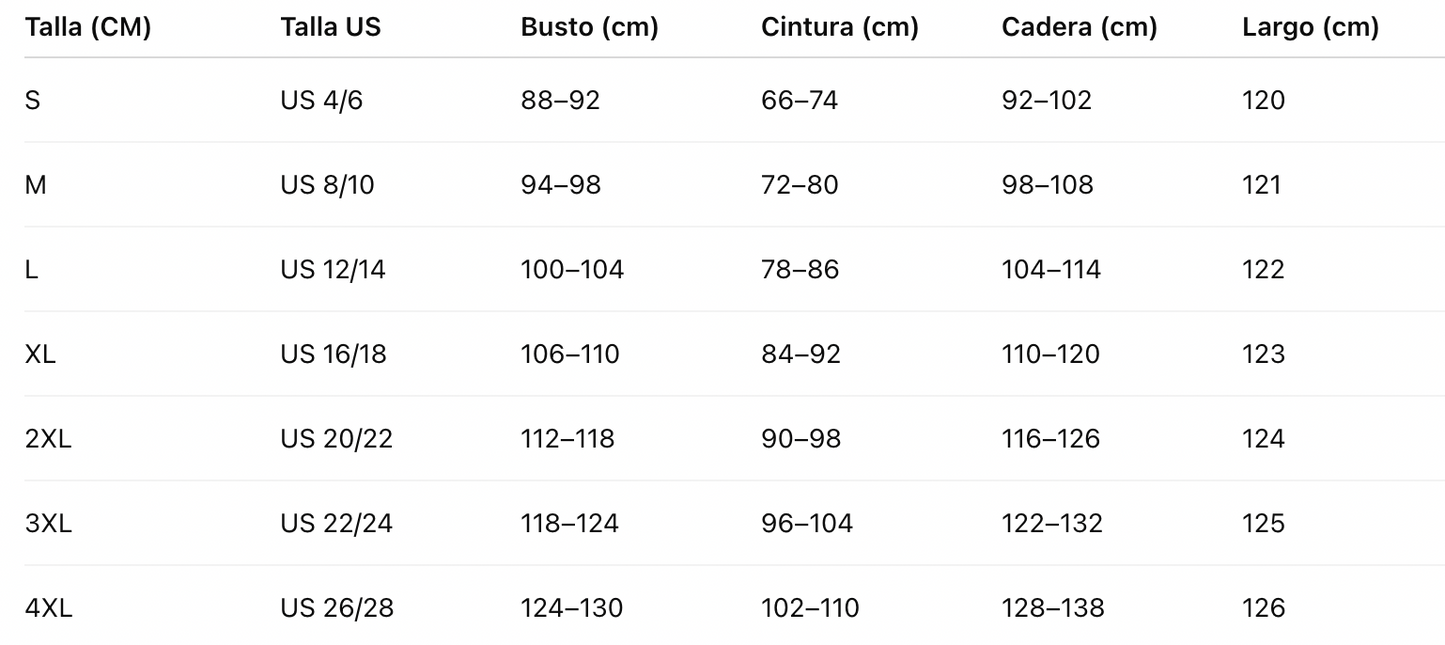Click the XL size cell
Screen dimensions: 1445x645
(x=40, y=354)
